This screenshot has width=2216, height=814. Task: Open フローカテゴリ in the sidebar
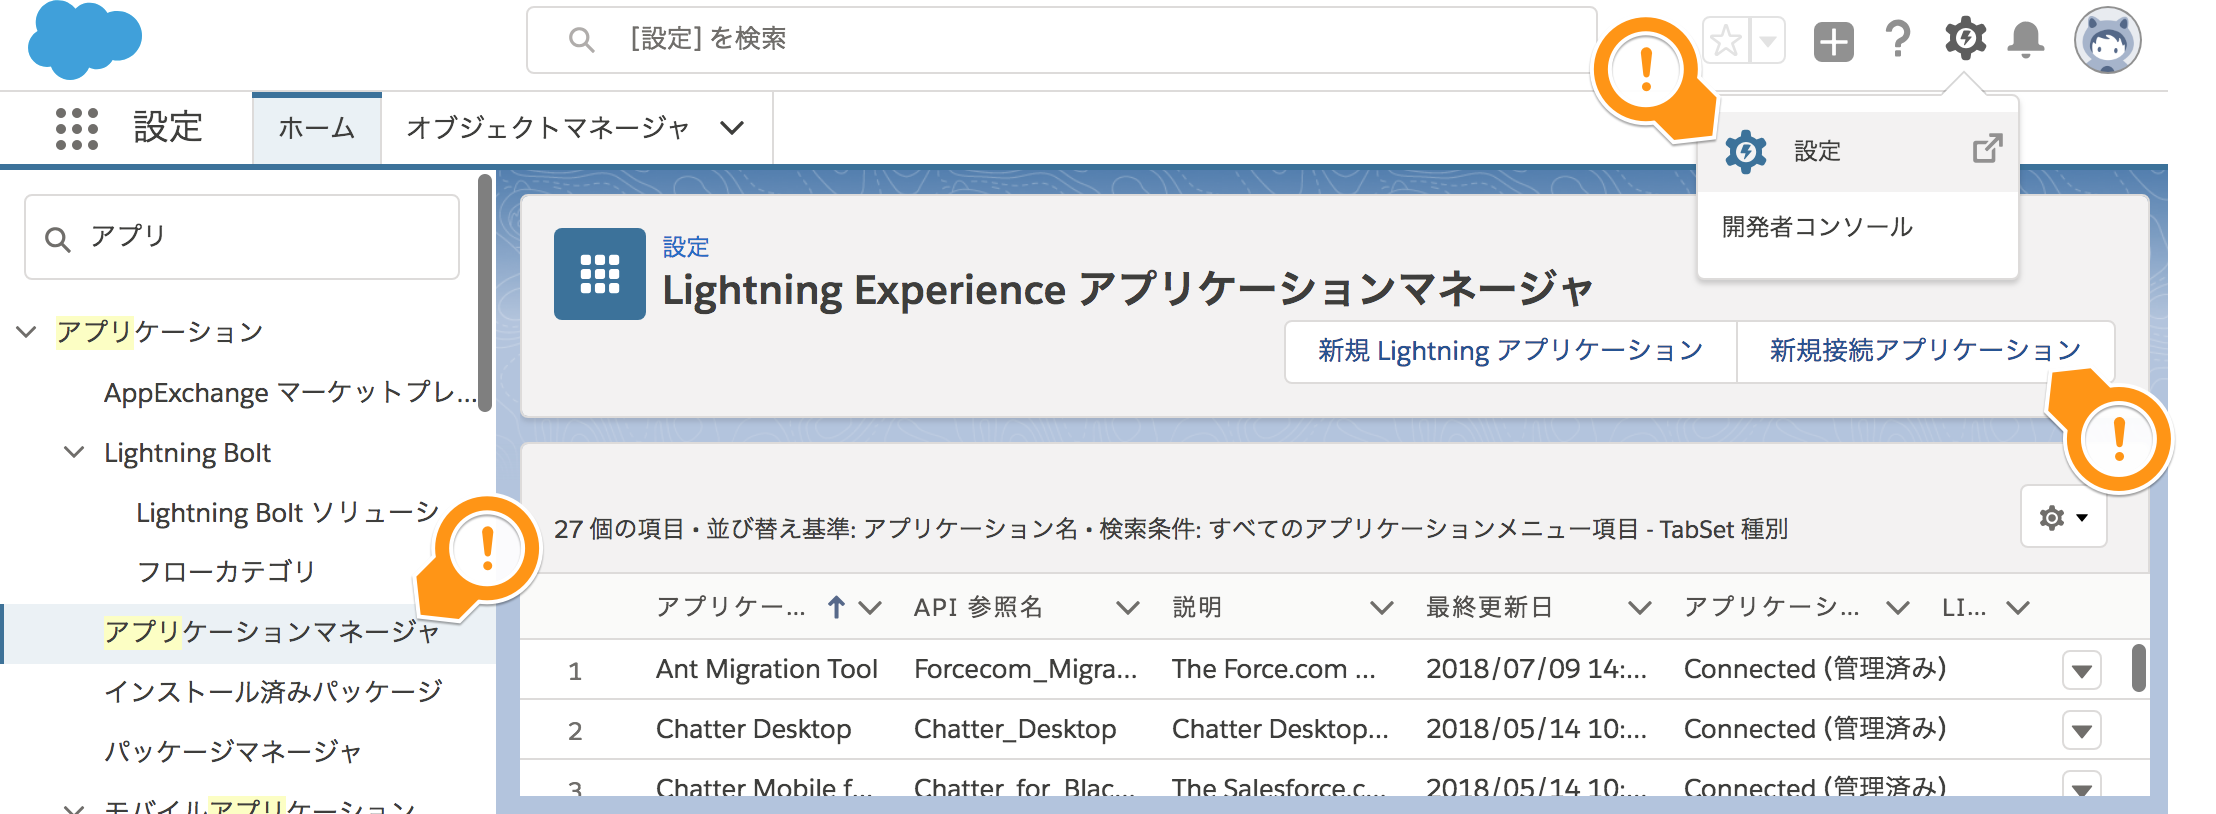[x=226, y=572]
